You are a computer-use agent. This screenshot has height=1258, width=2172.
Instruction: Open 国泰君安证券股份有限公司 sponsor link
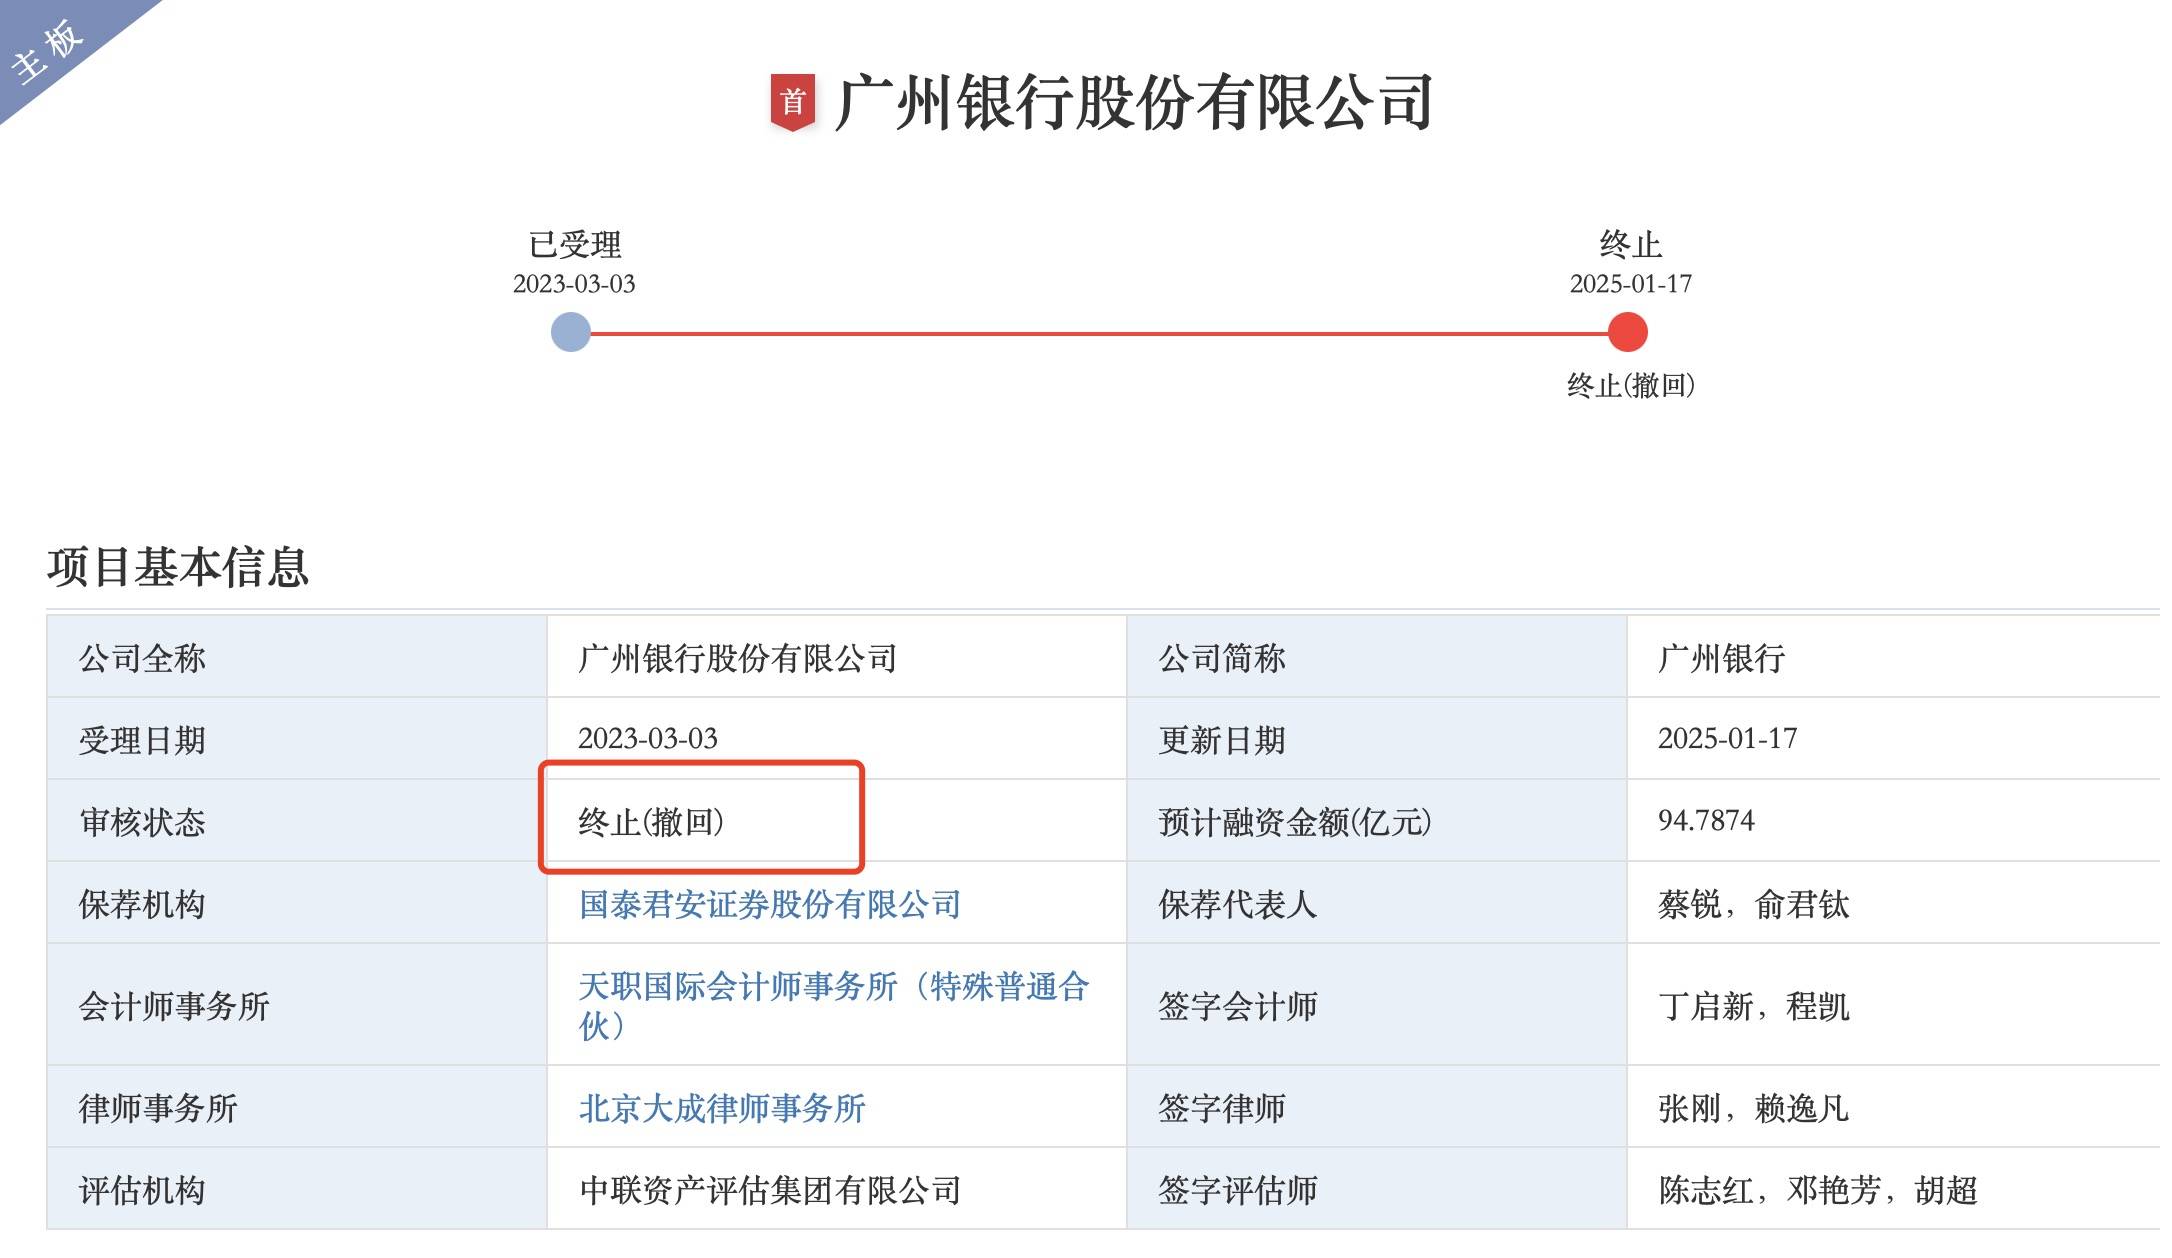tap(770, 902)
